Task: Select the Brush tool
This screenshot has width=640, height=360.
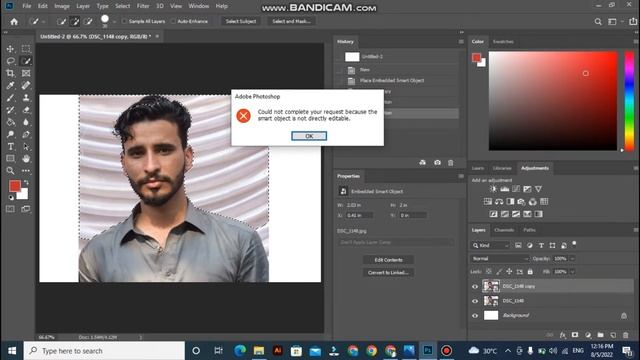Action: click(x=10, y=98)
